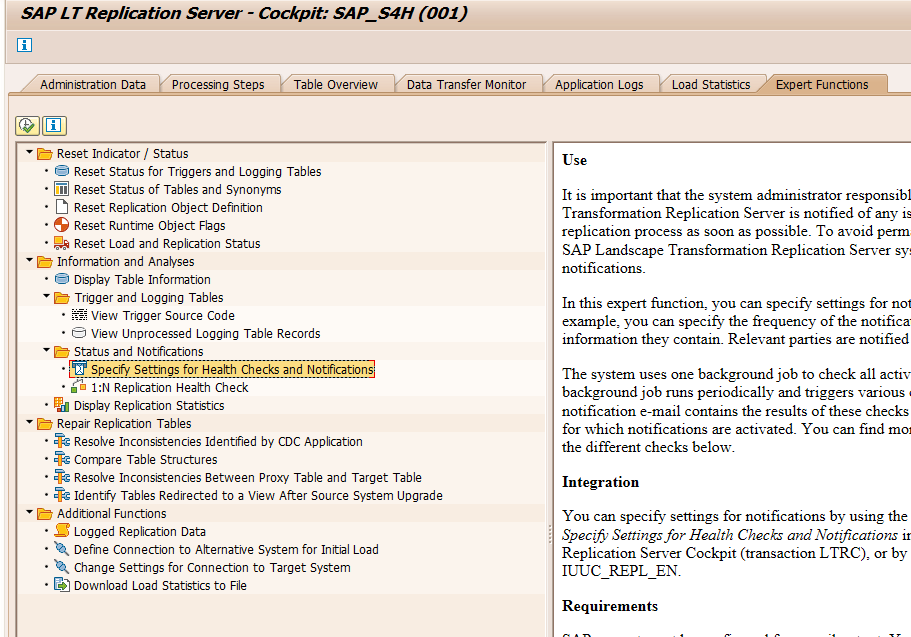The width and height of the screenshot is (911, 637).
Task: Click the blue information icon below the title
Action: [x=24, y=45]
